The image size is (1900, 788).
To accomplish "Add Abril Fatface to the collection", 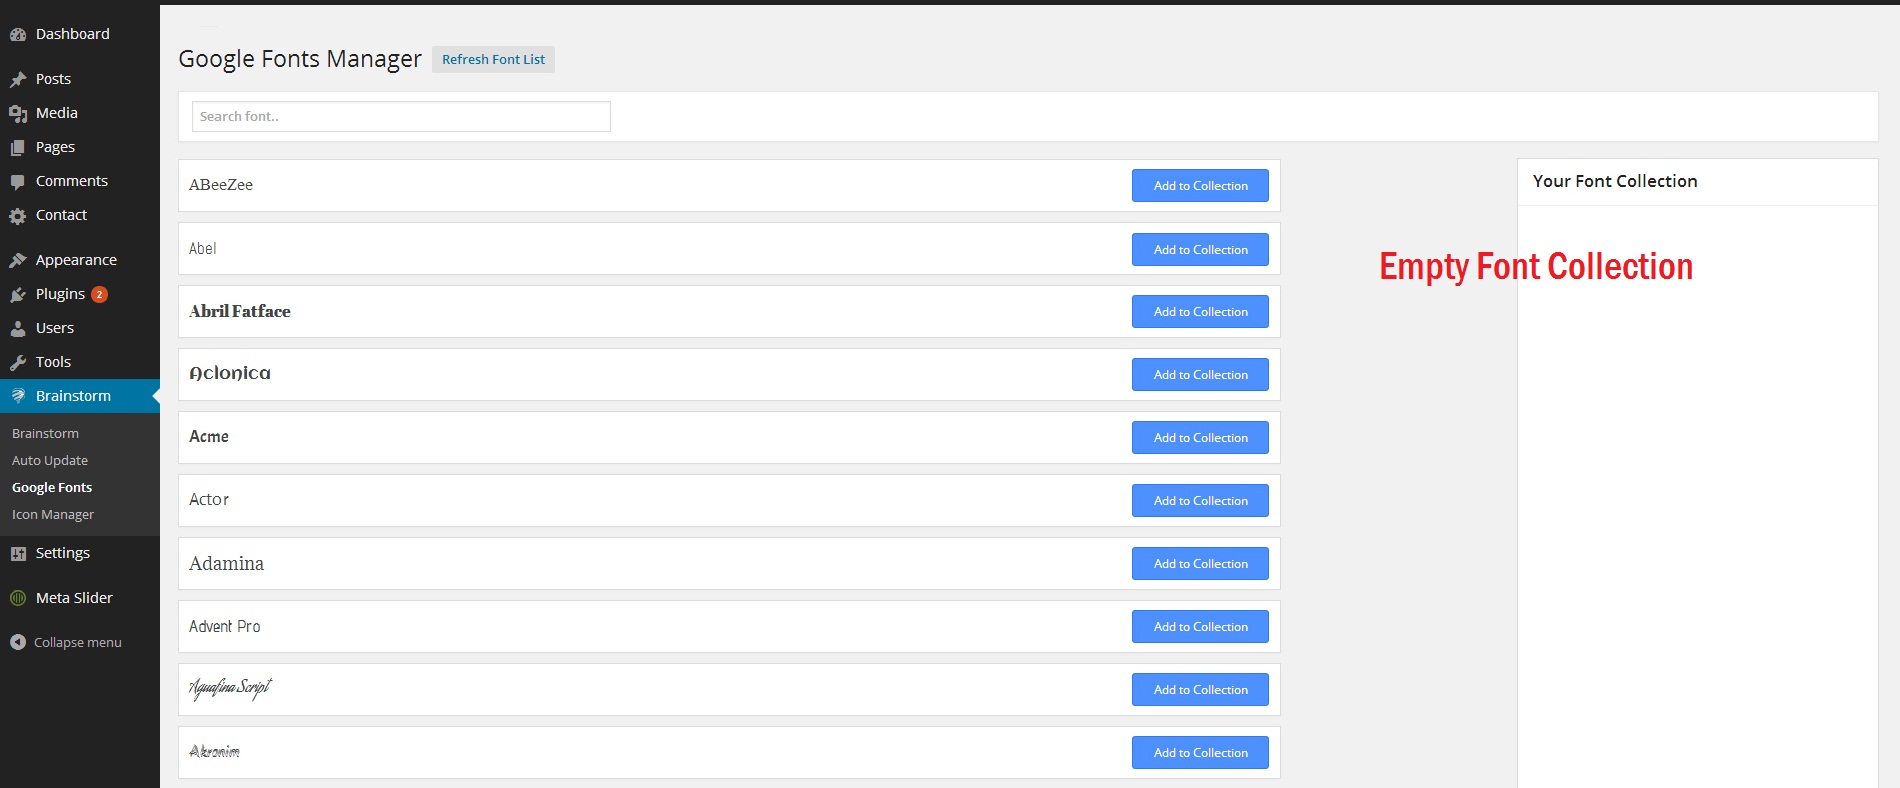I will pos(1200,311).
